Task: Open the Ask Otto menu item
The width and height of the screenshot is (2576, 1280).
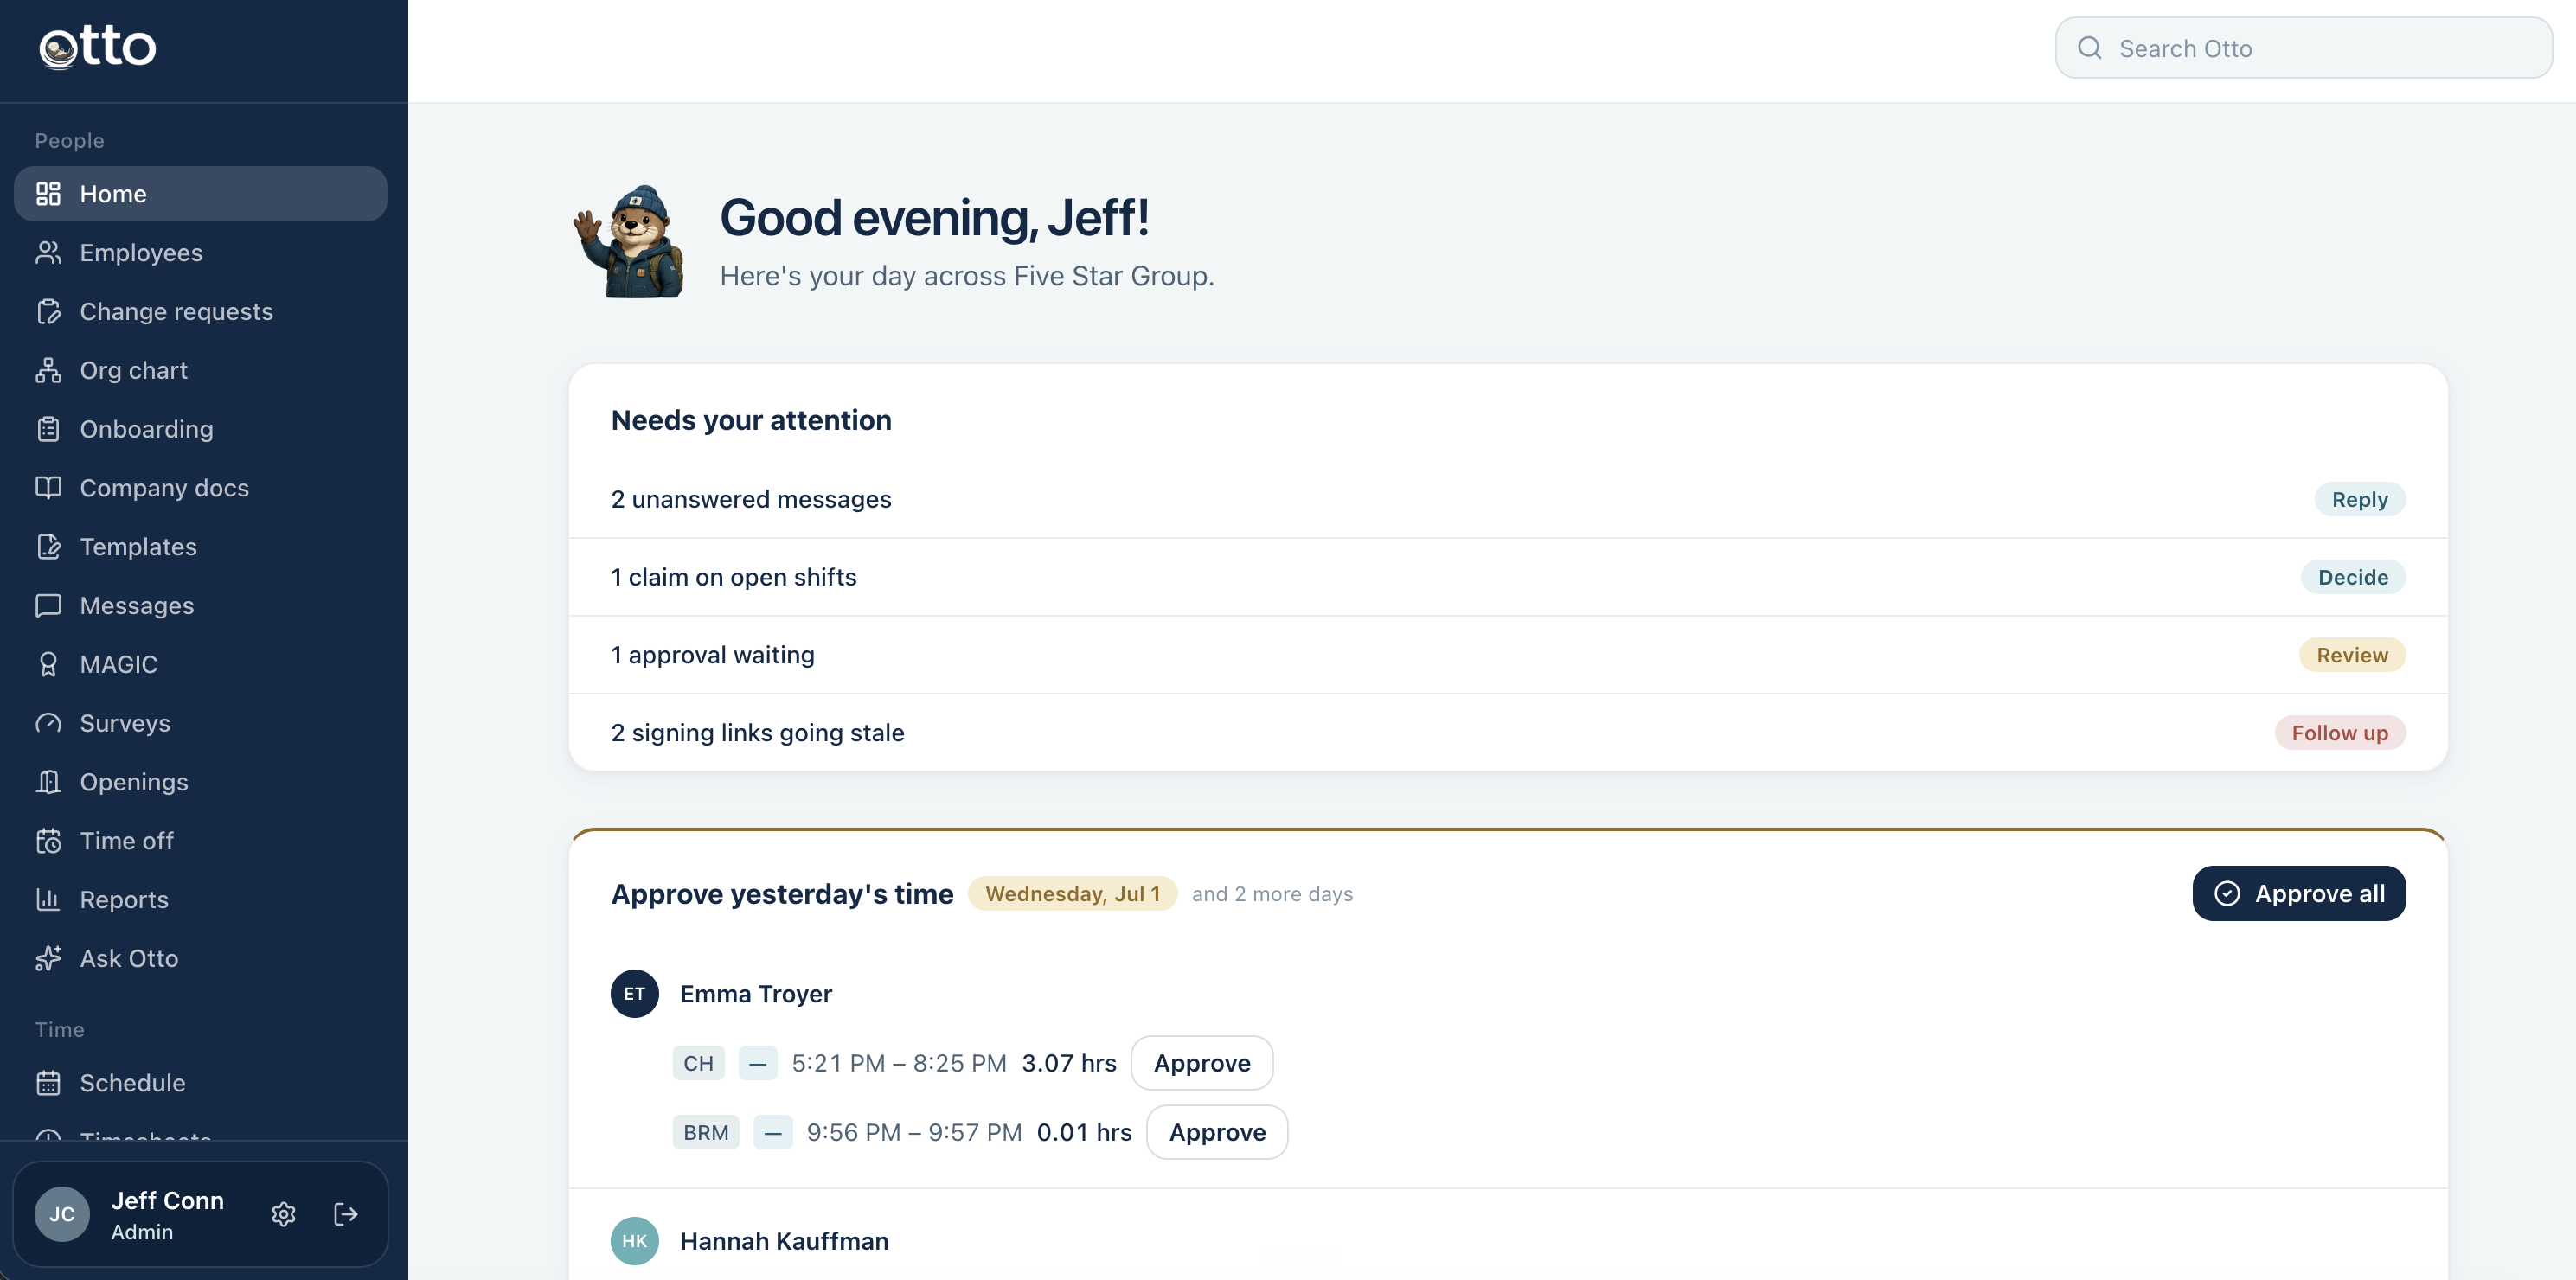Action: [200, 959]
